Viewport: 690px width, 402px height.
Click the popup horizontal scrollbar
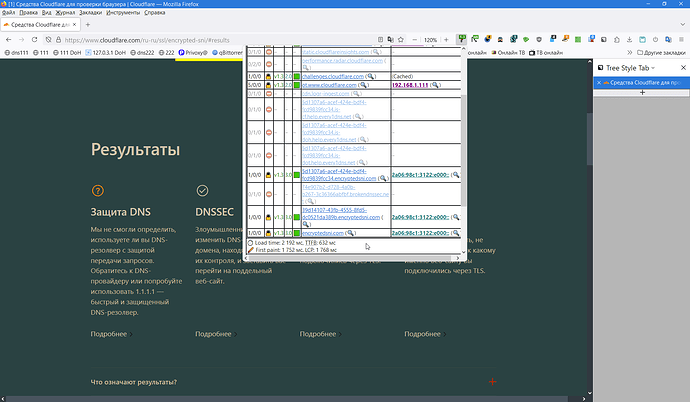[x=351, y=258]
